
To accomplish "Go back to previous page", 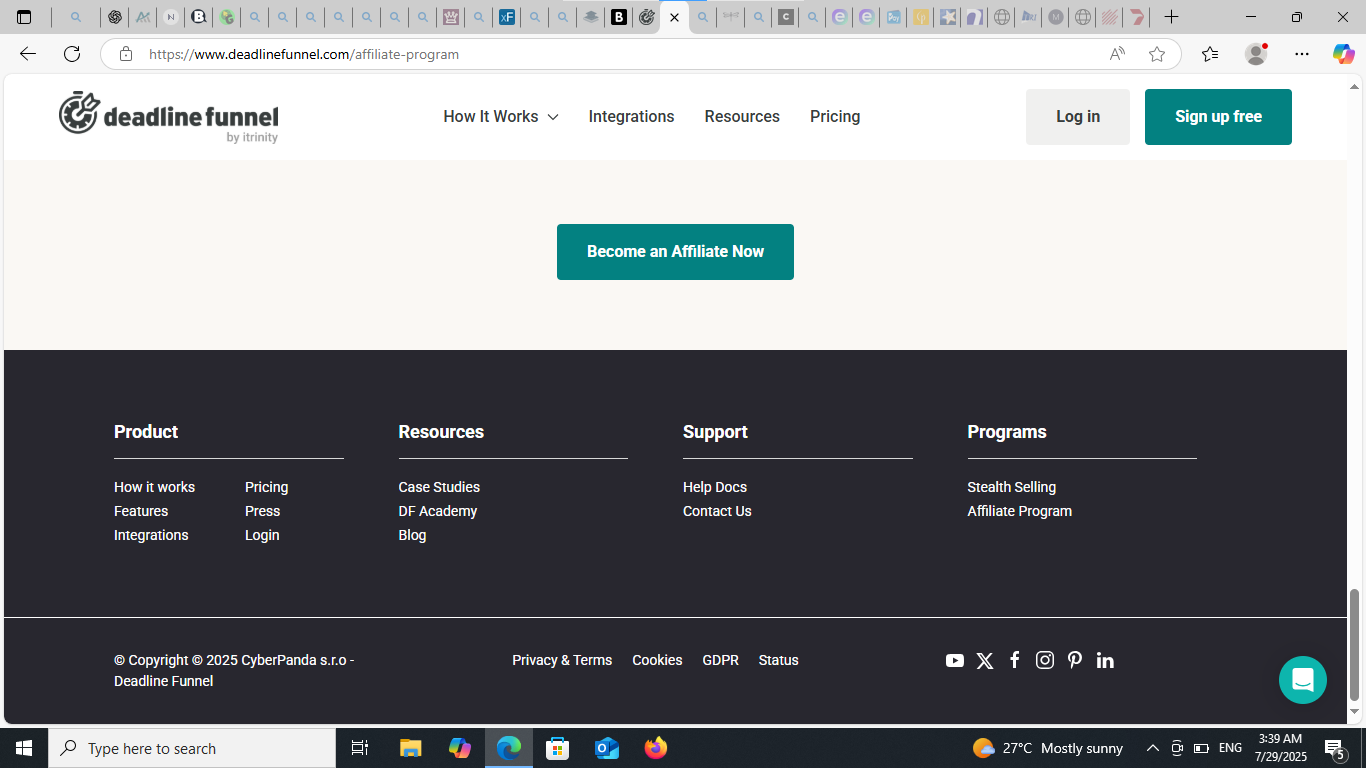I will click(x=28, y=54).
